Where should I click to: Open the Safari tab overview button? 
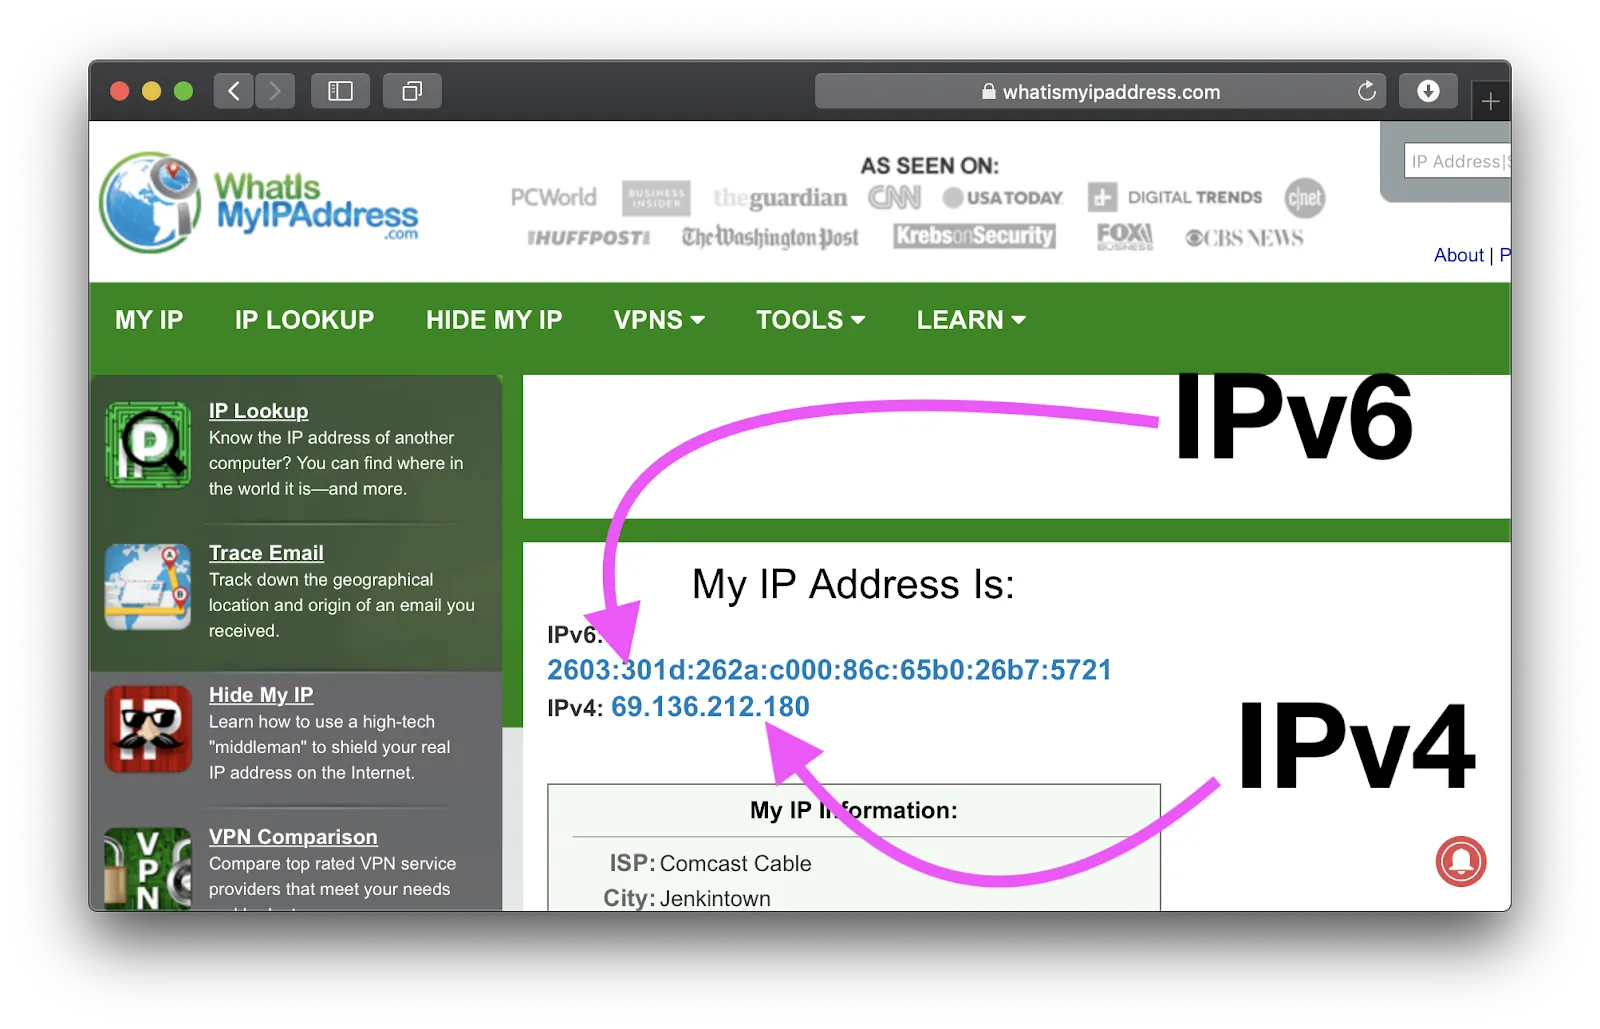(412, 92)
